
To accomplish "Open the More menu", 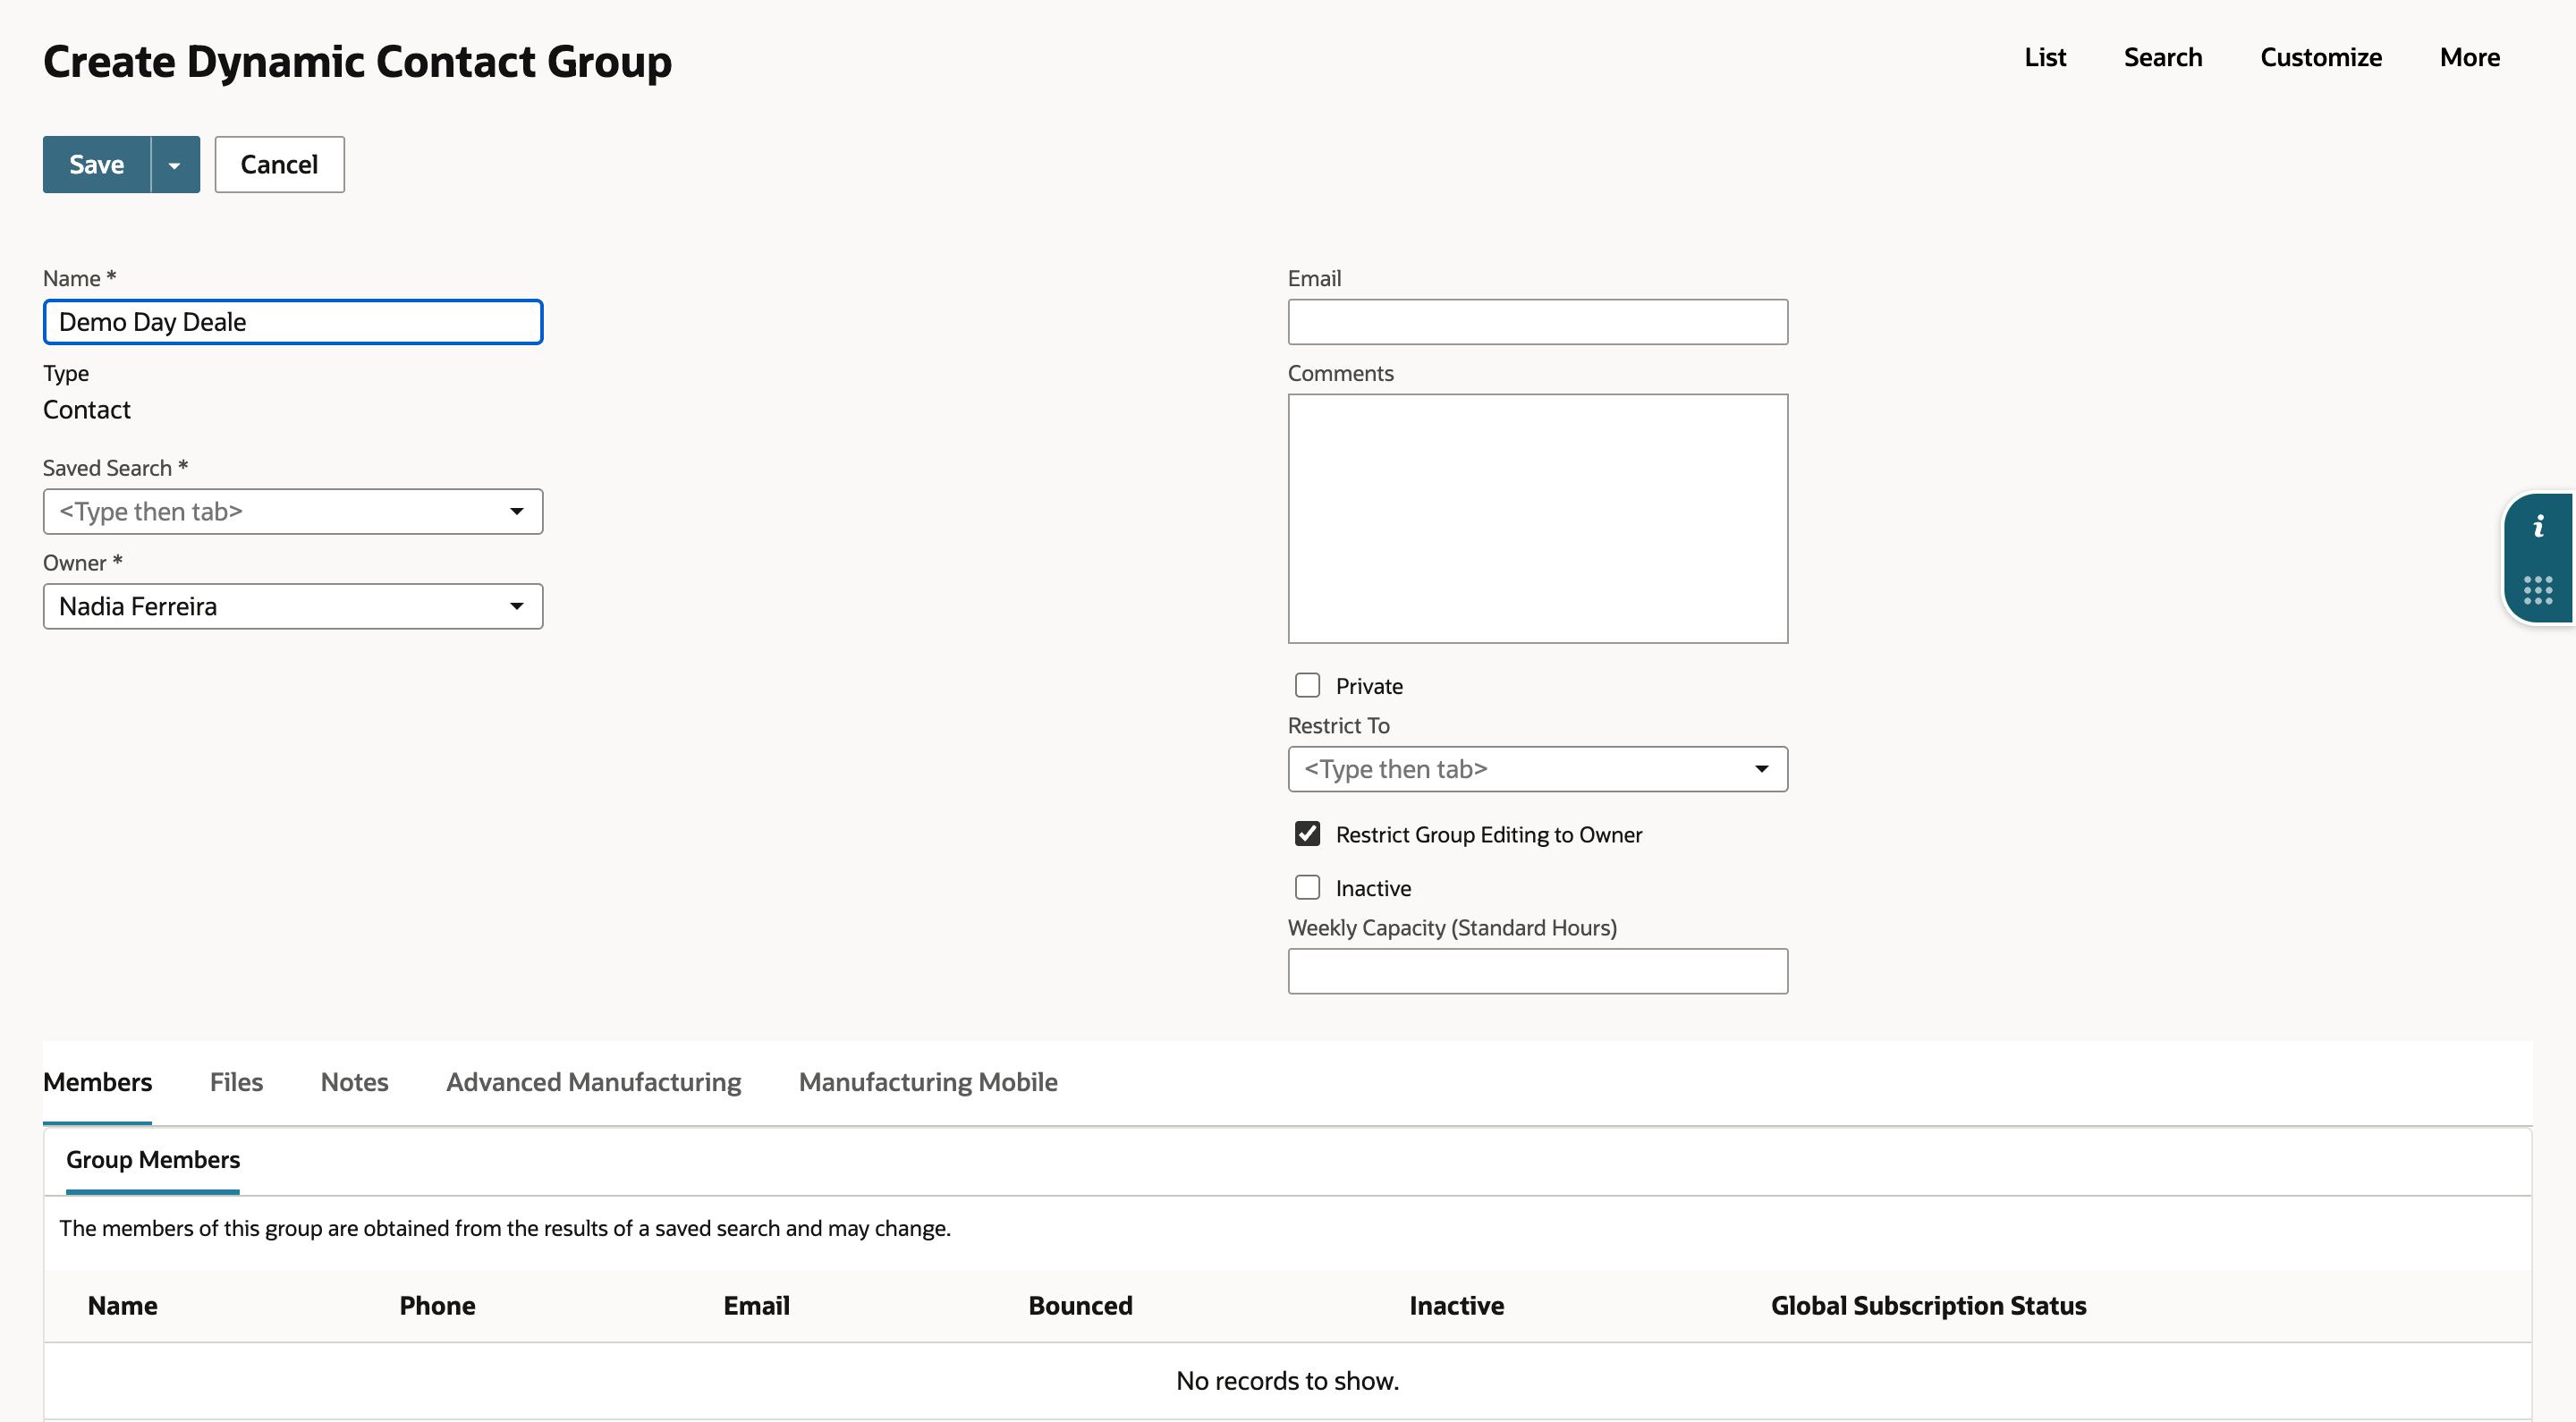I will pos(2470,58).
